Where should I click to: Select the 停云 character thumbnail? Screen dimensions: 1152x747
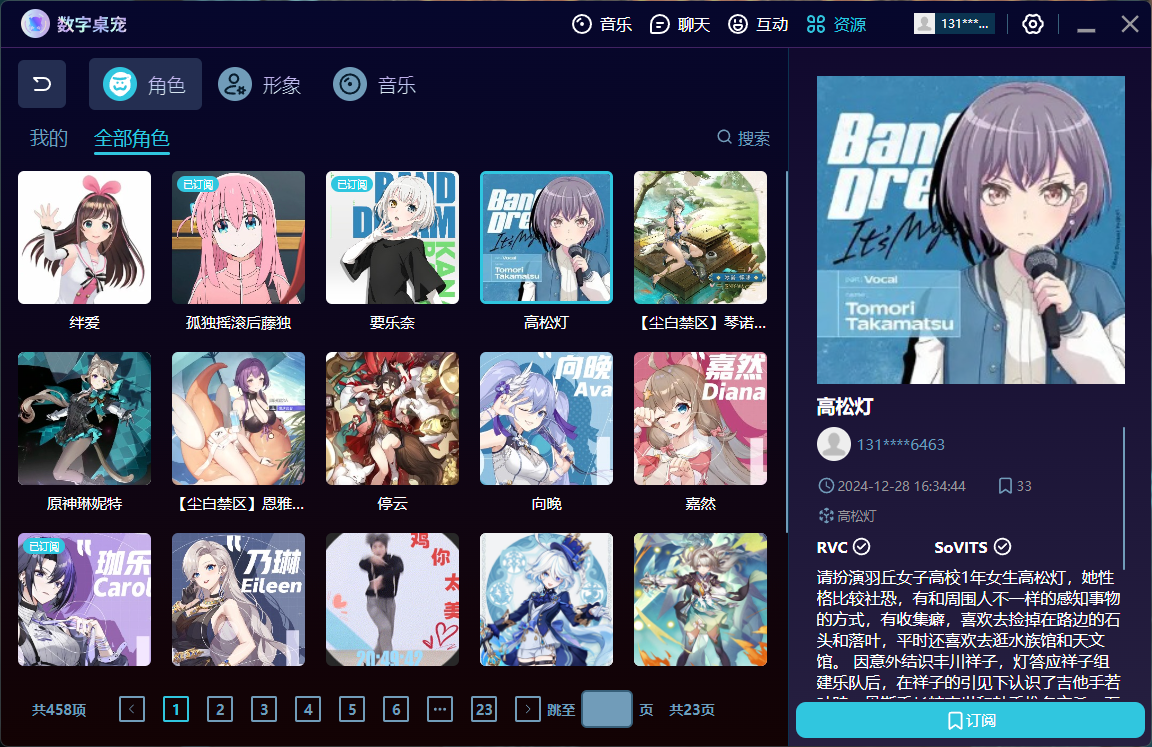pyautogui.click(x=392, y=419)
